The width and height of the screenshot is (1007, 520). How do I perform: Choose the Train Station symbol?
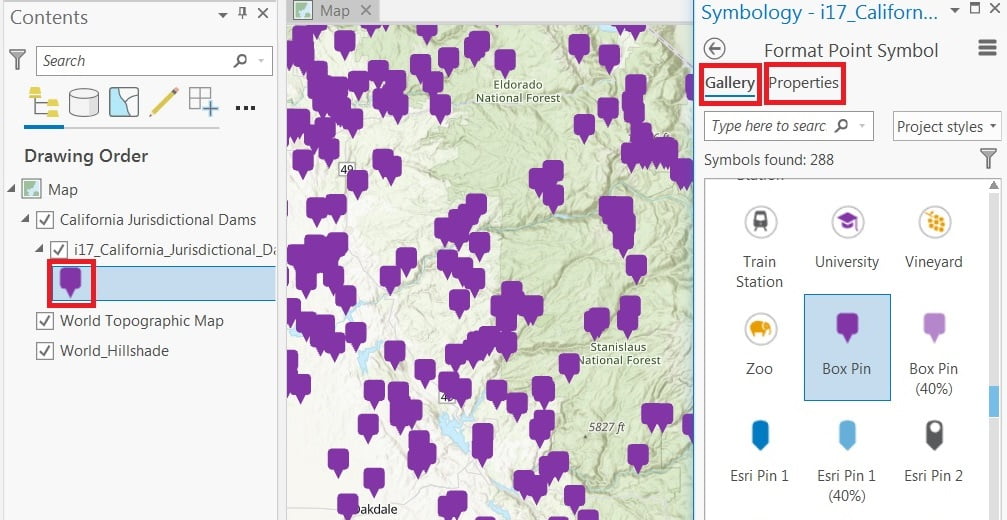(760, 248)
